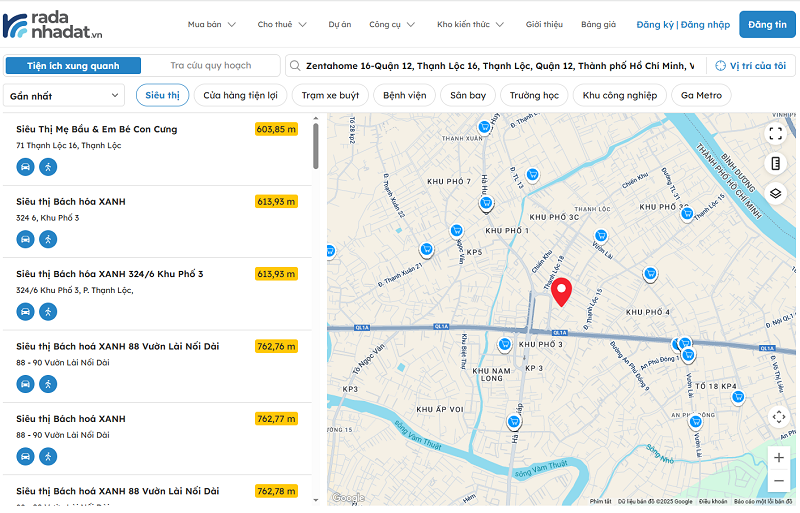Select the Trạm xe buýt filter chip
Viewport: 800px width, 513px height.
(x=330, y=95)
